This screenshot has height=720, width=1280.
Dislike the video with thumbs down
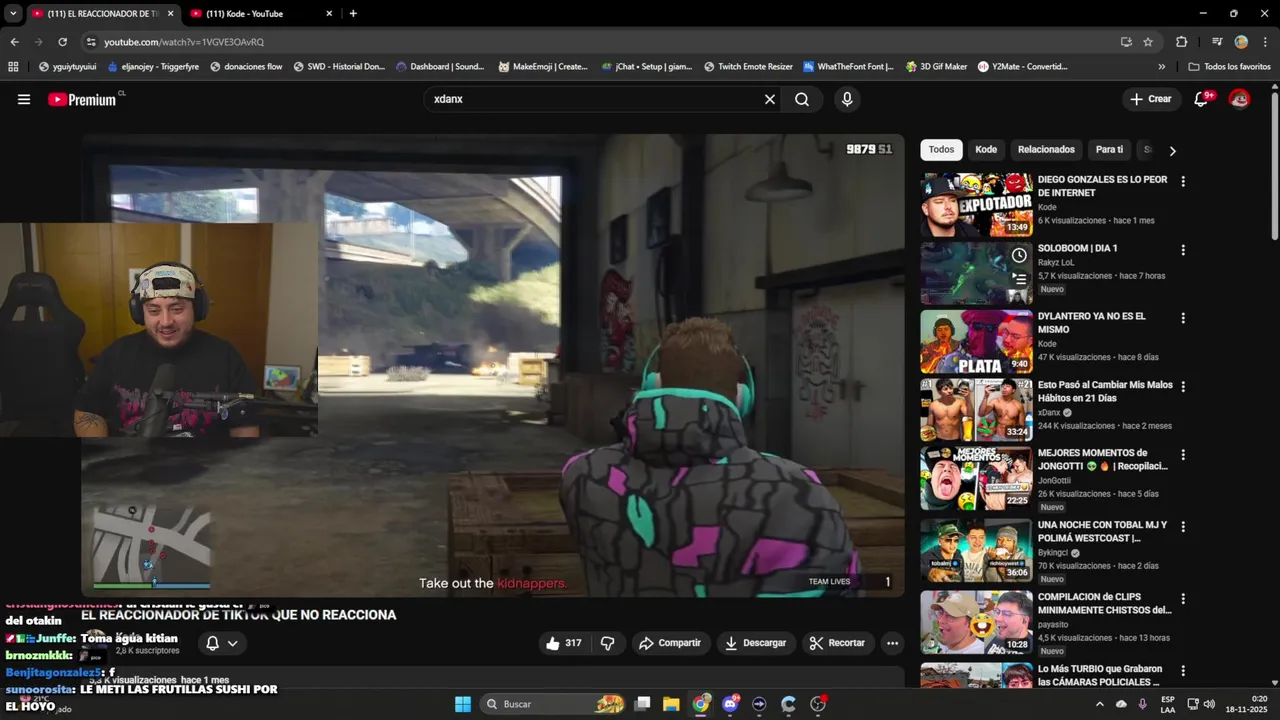[607, 643]
